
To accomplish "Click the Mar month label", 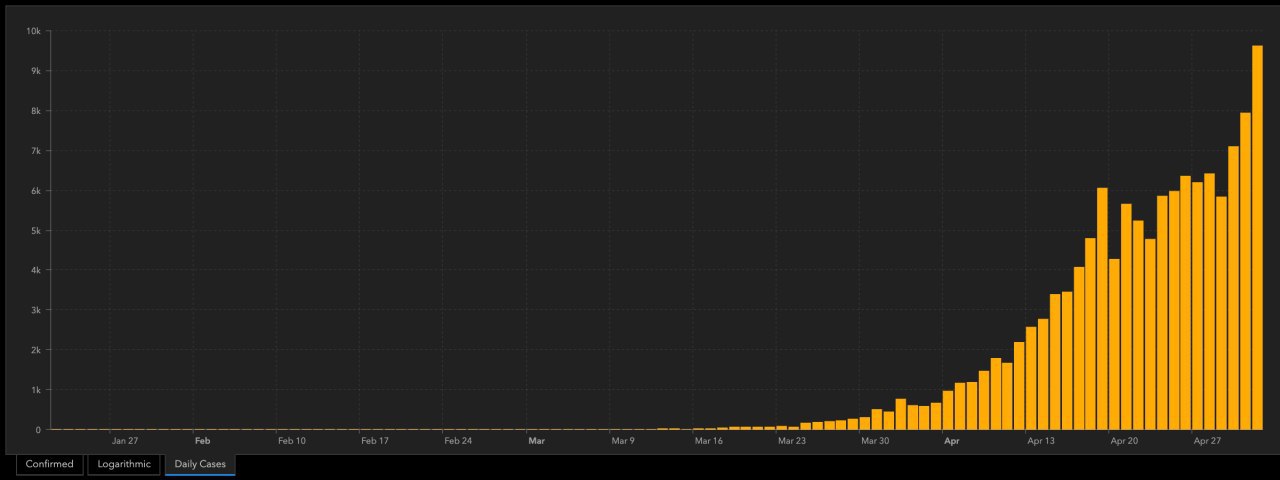I will (x=536, y=440).
